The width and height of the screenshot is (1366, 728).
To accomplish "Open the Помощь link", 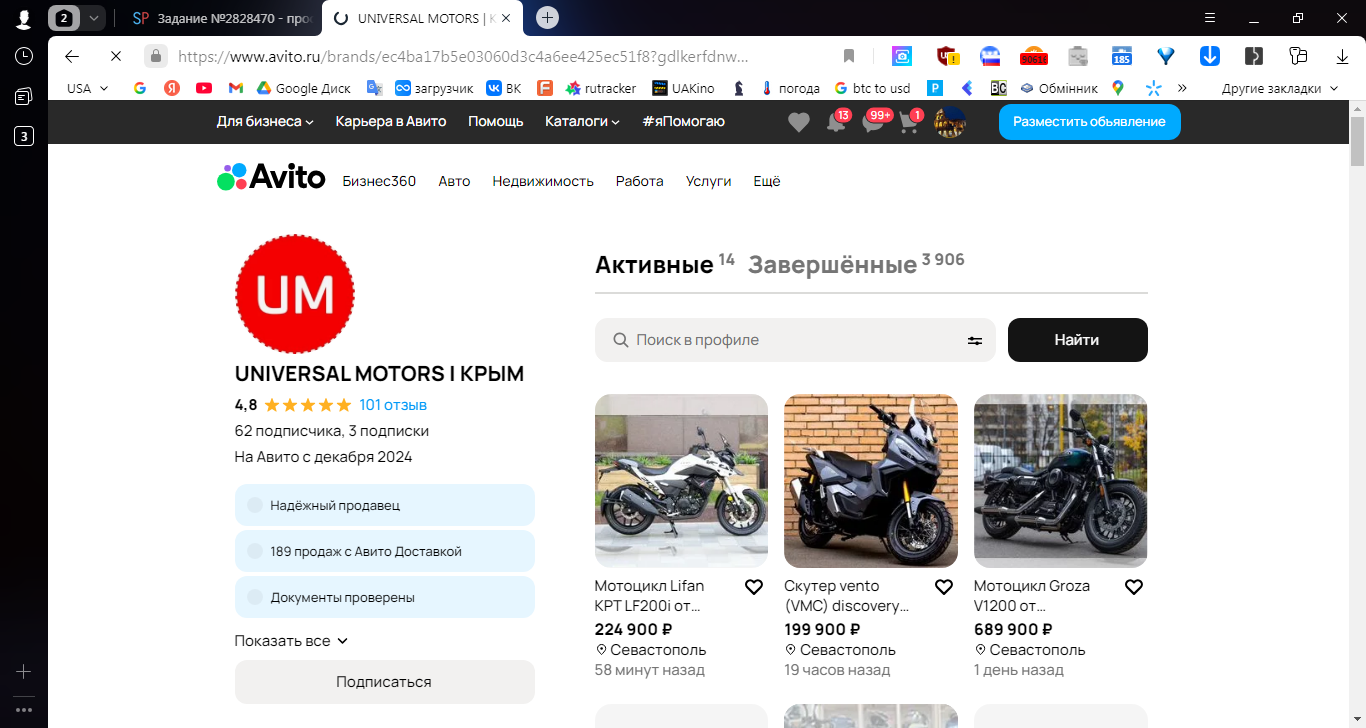I will pos(496,121).
